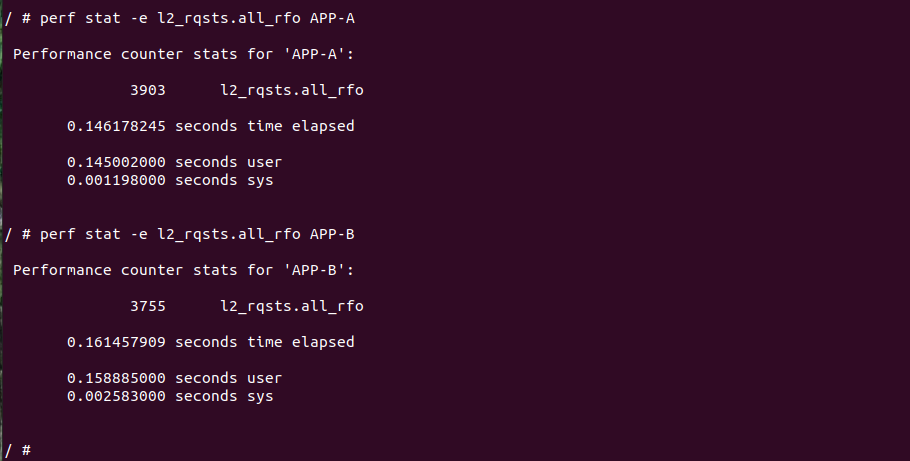910x461 pixels.
Task: Click the 0.146178245 elapsed time value
Action: tap(116, 127)
